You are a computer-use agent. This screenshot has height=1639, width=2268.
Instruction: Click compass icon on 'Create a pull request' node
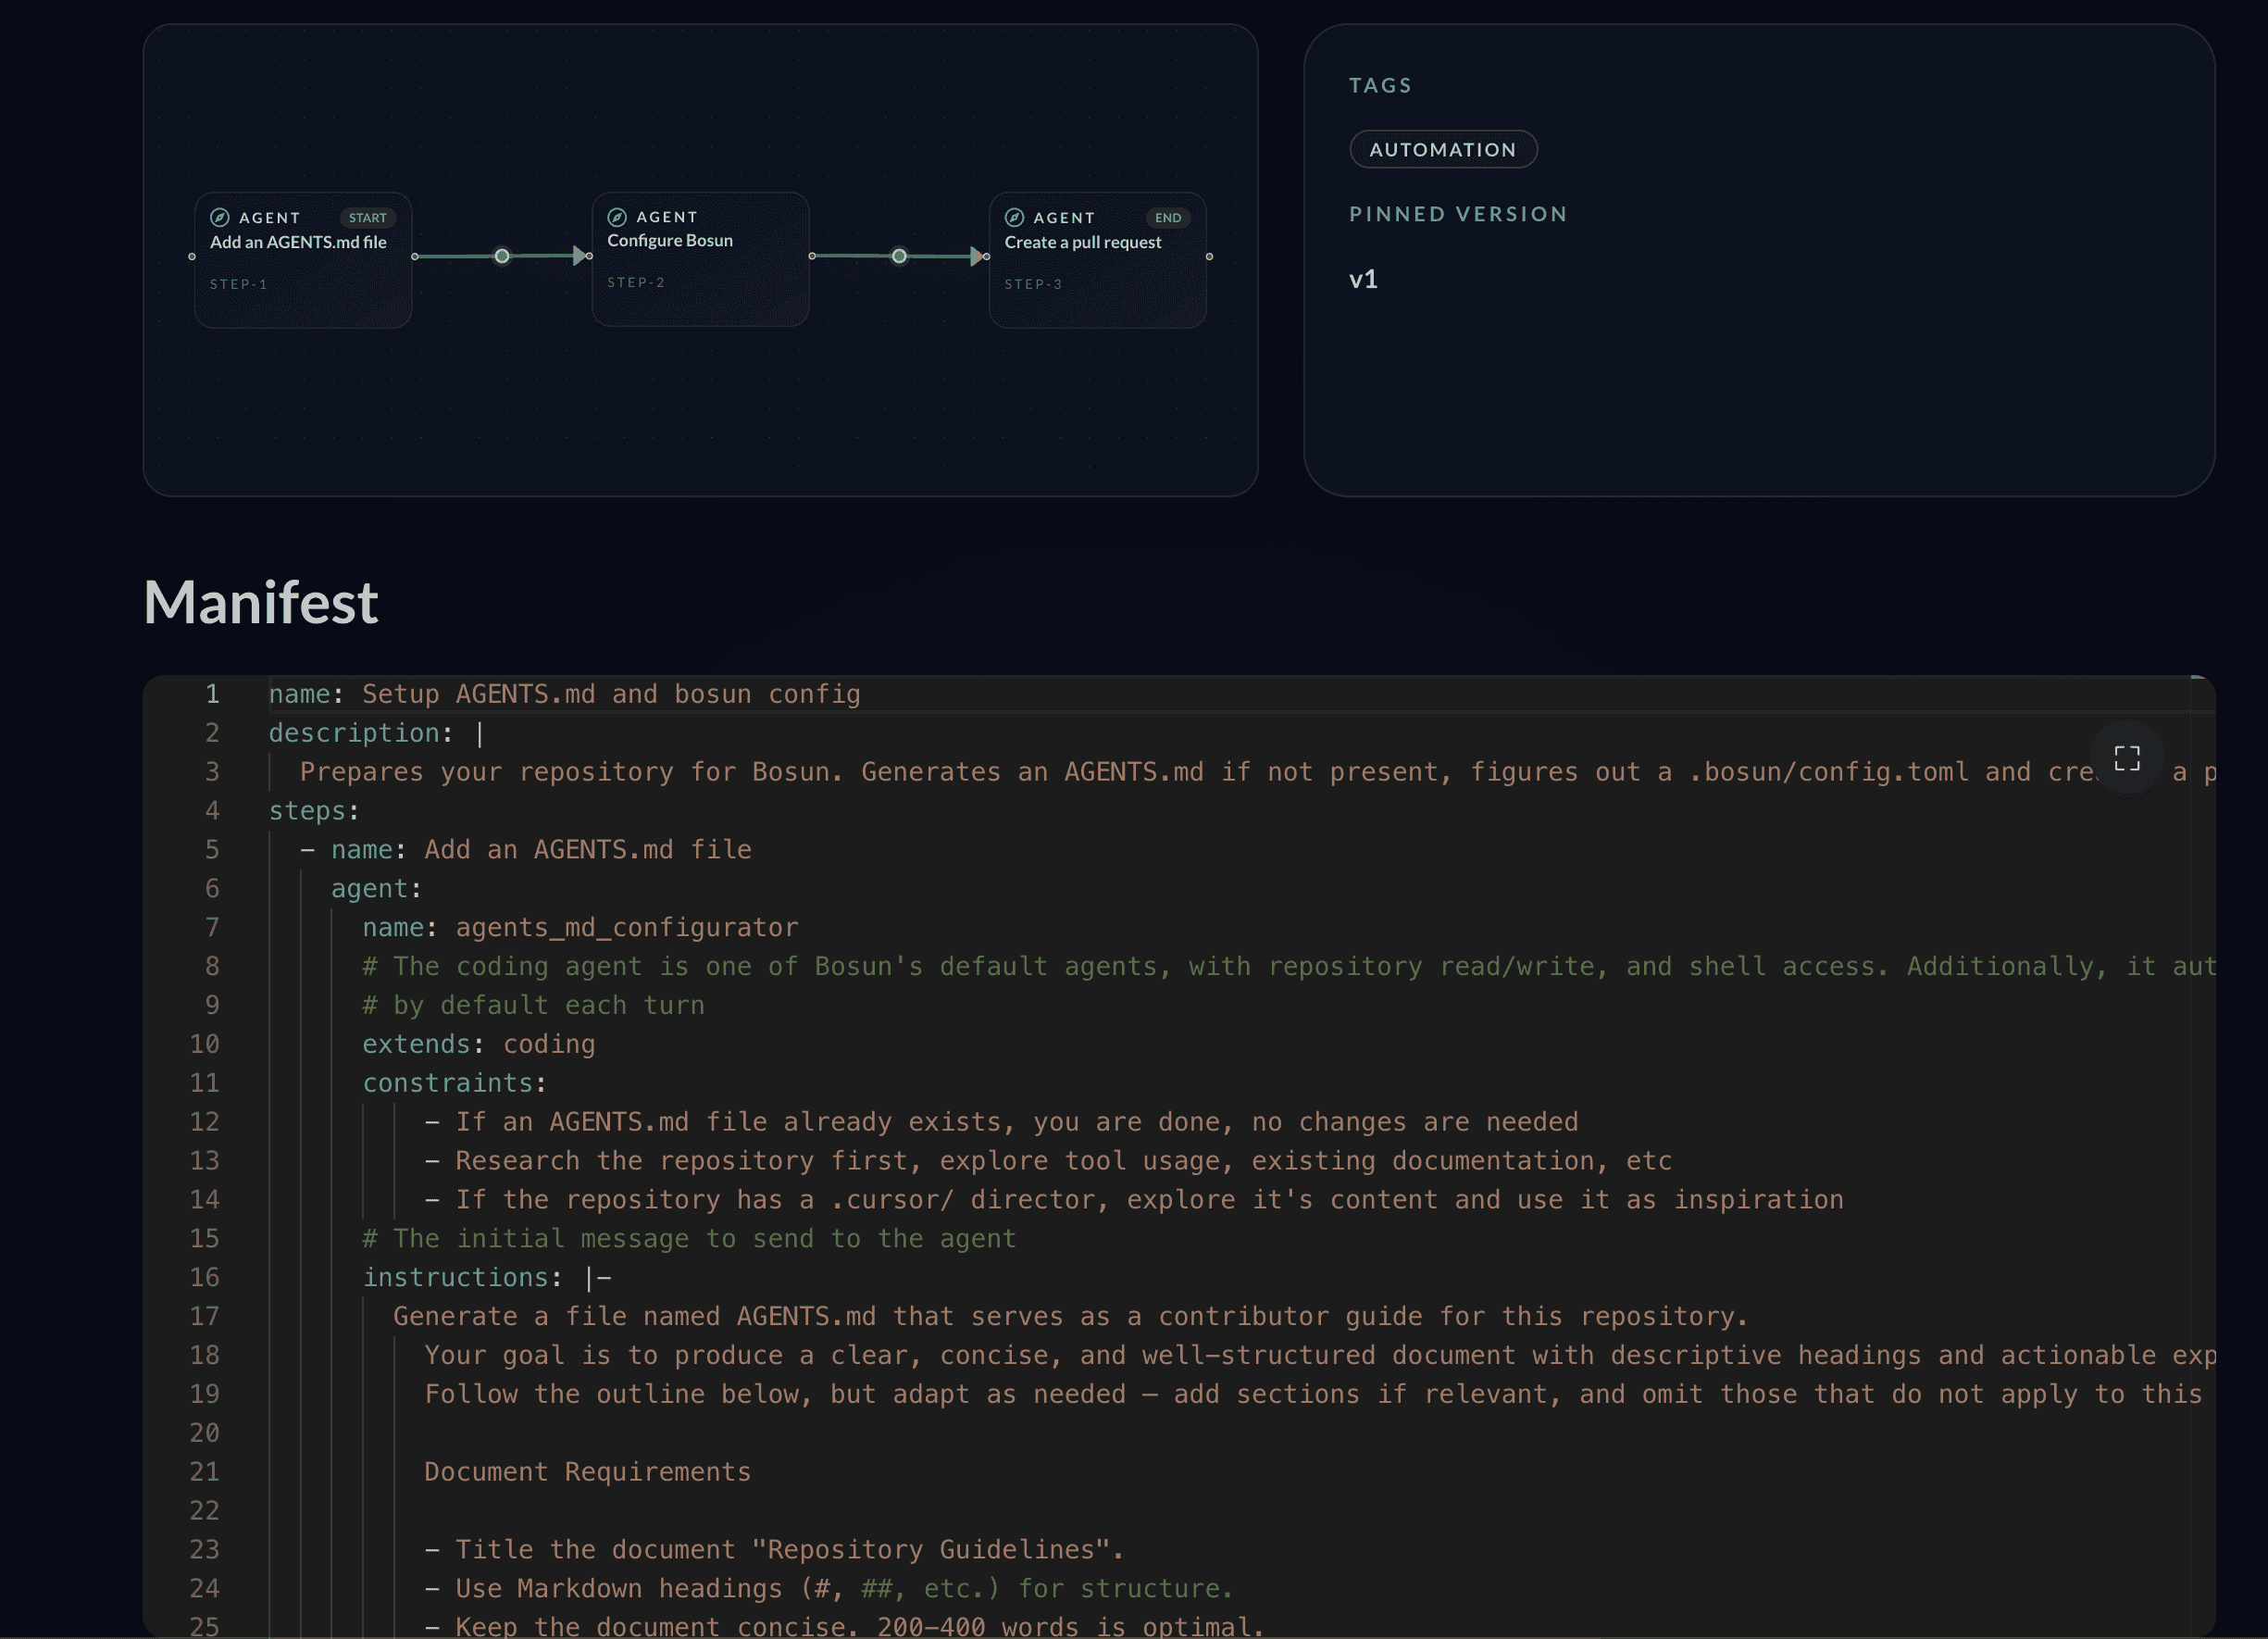1014,218
